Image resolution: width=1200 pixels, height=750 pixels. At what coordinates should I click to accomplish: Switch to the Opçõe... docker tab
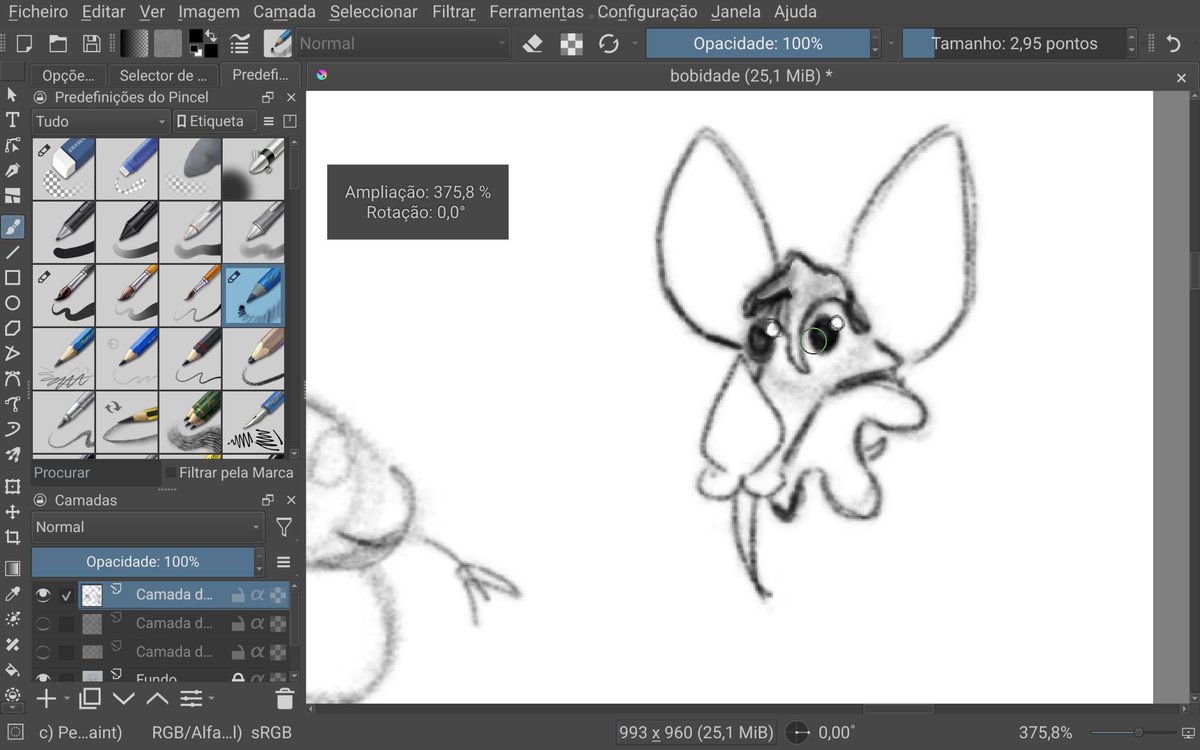click(x=68, y=75)
